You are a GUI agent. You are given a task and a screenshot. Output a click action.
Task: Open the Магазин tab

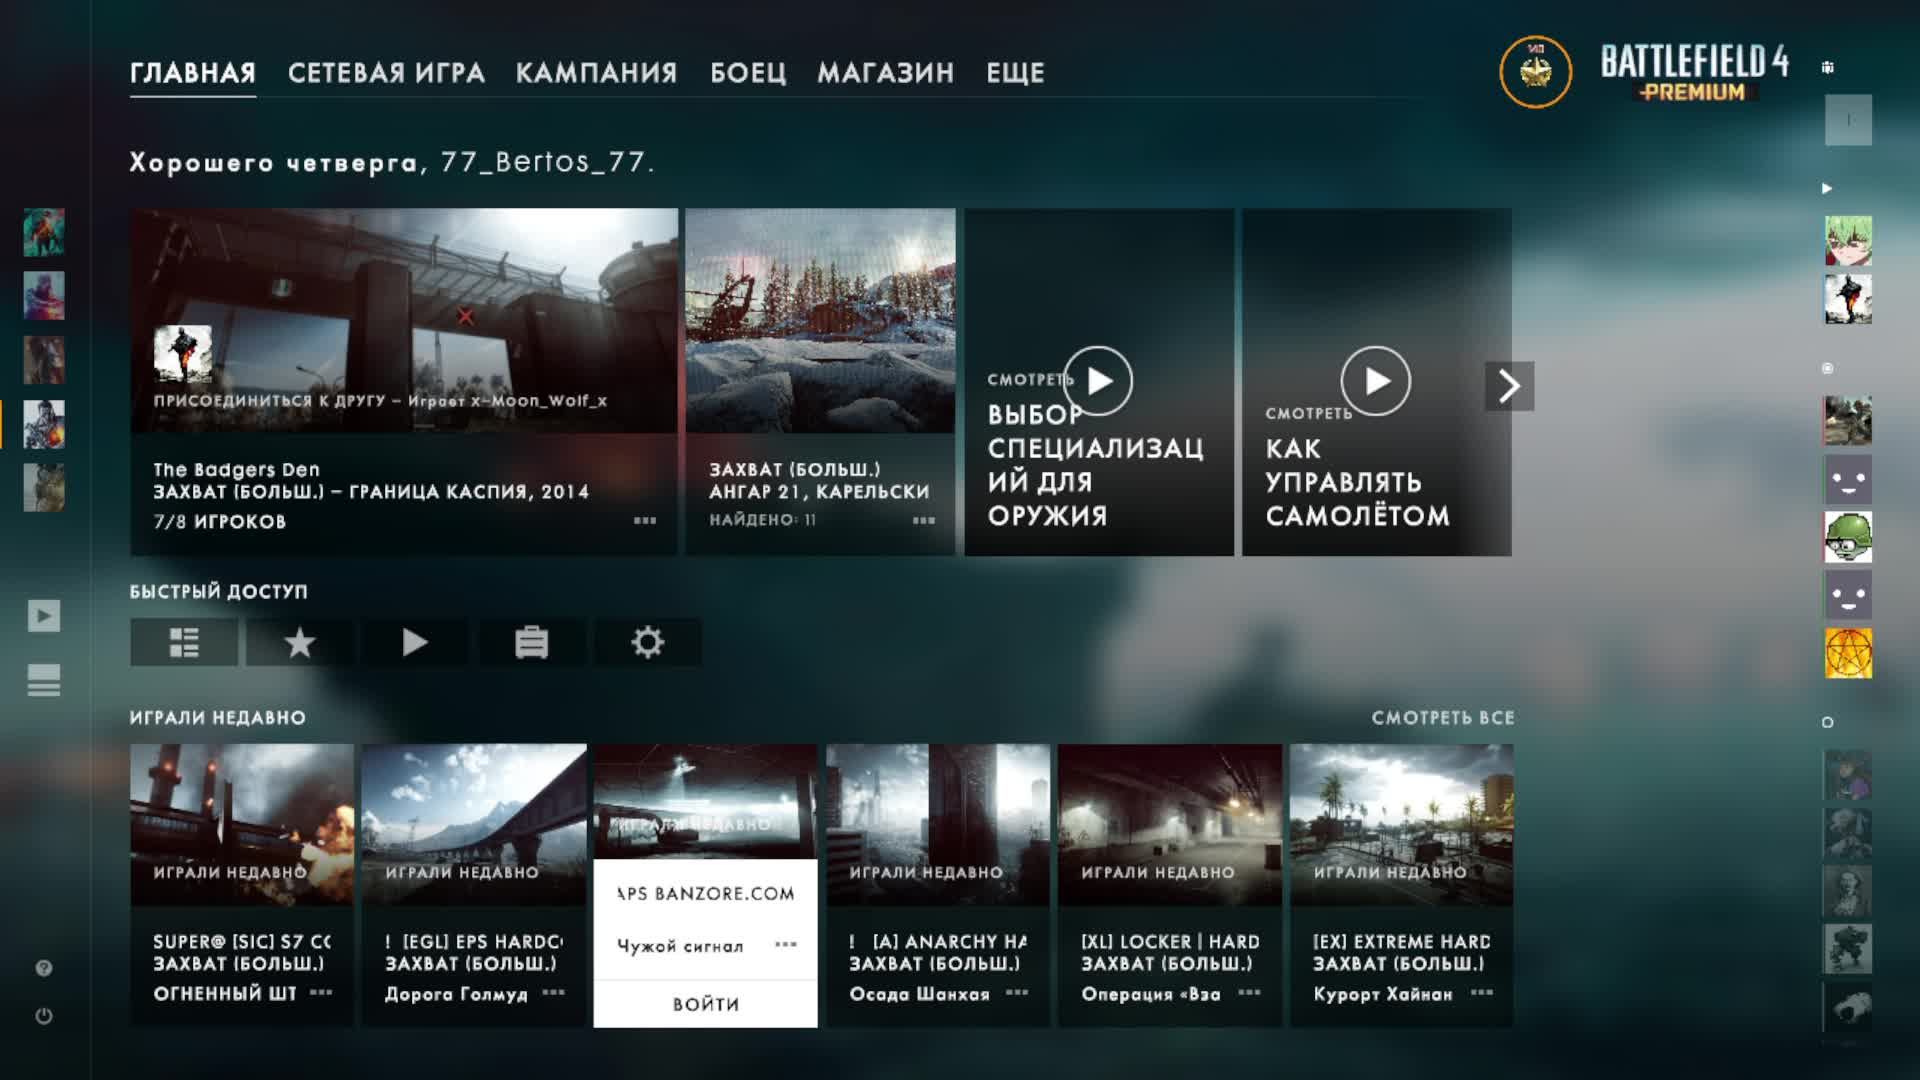[885, 73]
